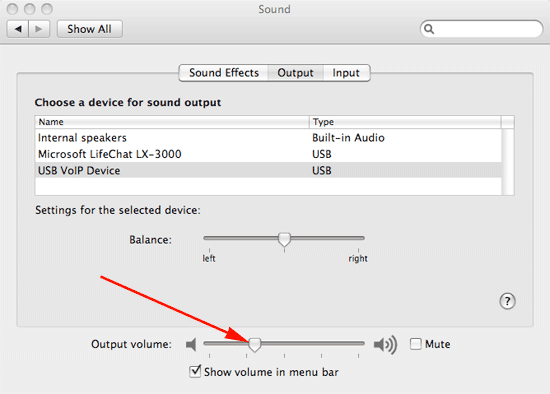
Task: Click the low volume speaker icon
Action: click(191, 345)
